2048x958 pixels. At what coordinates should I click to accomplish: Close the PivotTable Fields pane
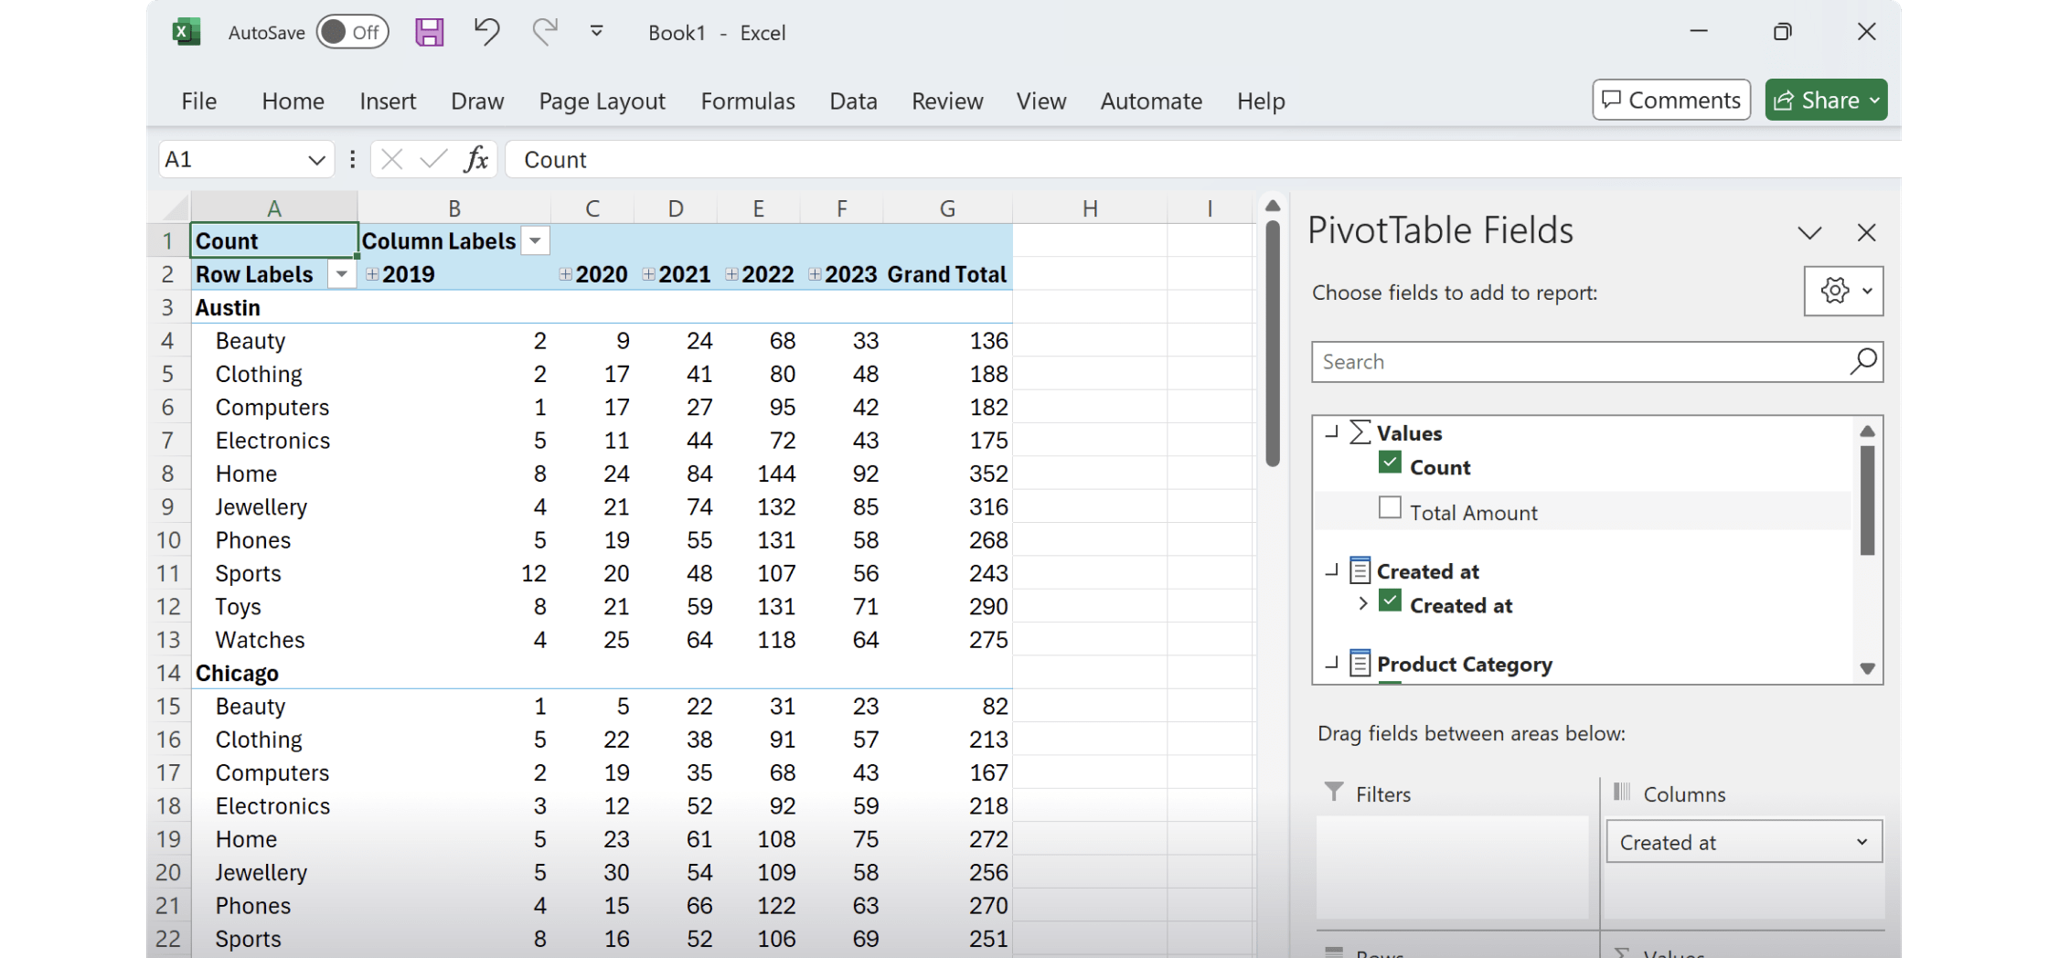(x=1866, y=233)
